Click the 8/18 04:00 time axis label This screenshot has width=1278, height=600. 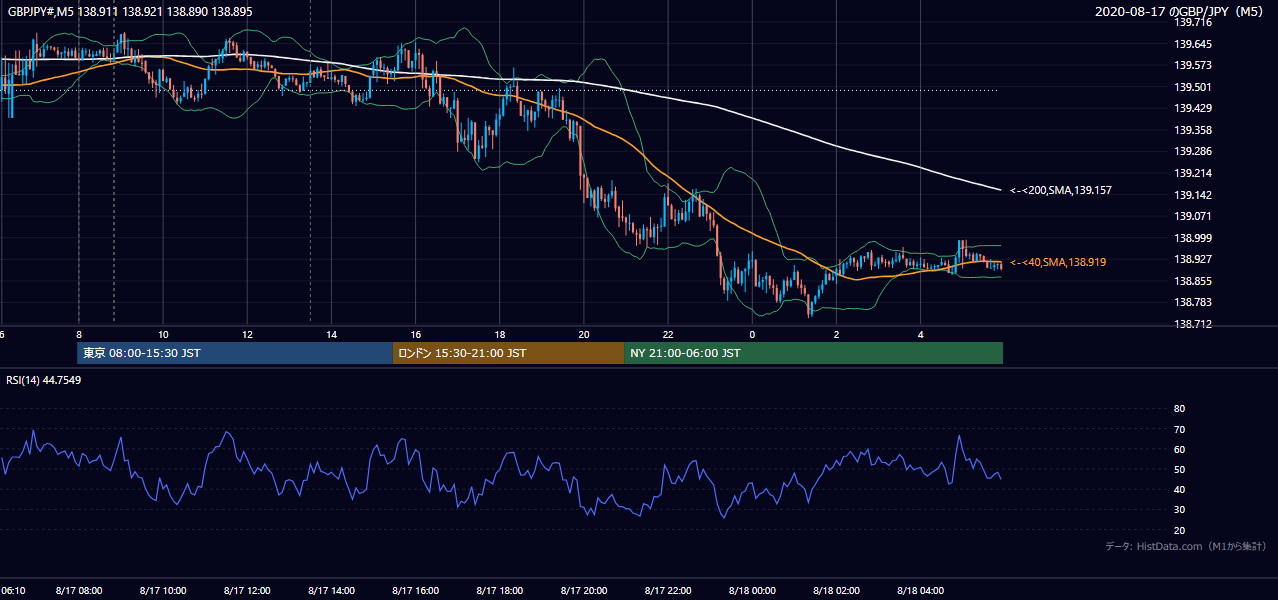(921, 591)
